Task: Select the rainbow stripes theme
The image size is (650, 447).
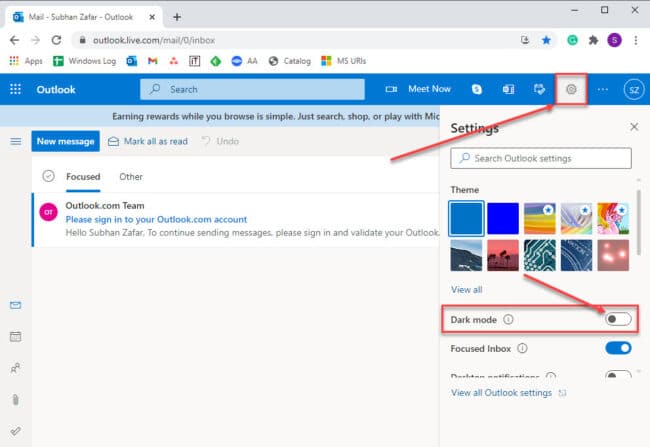Action: pyautogui.click(x=539, y=219)
